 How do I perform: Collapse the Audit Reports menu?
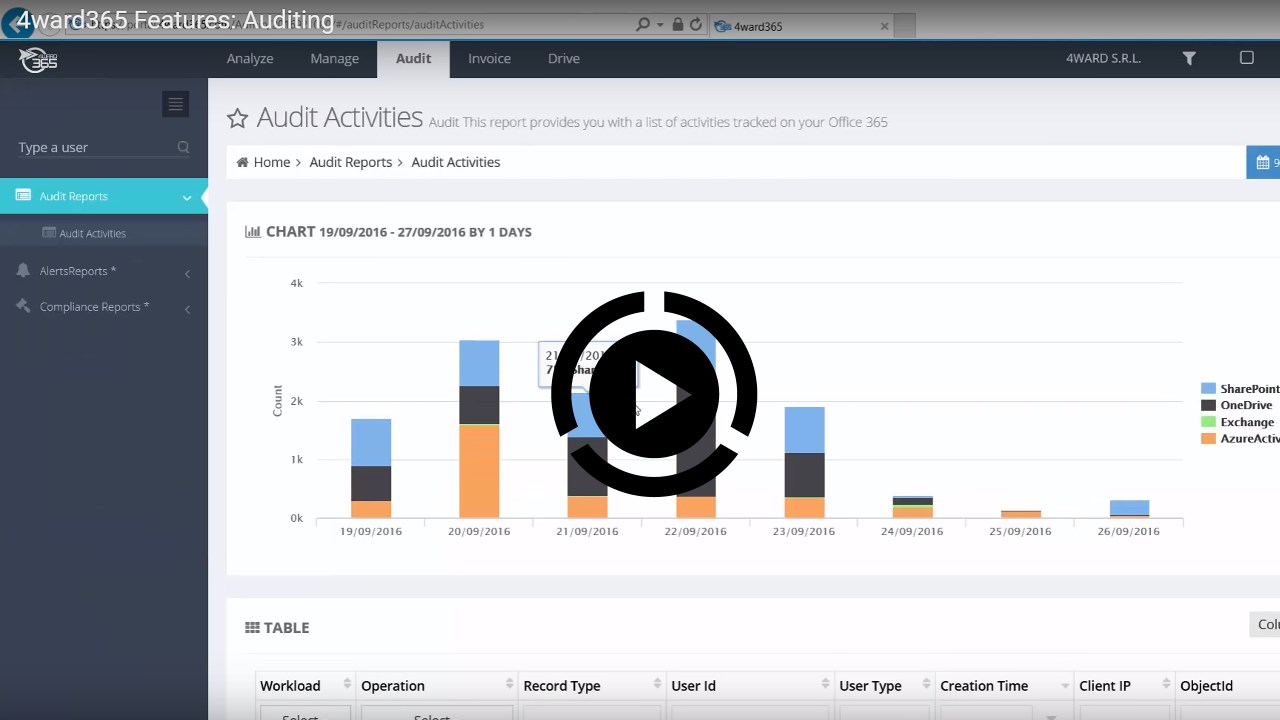pos(187,197)
